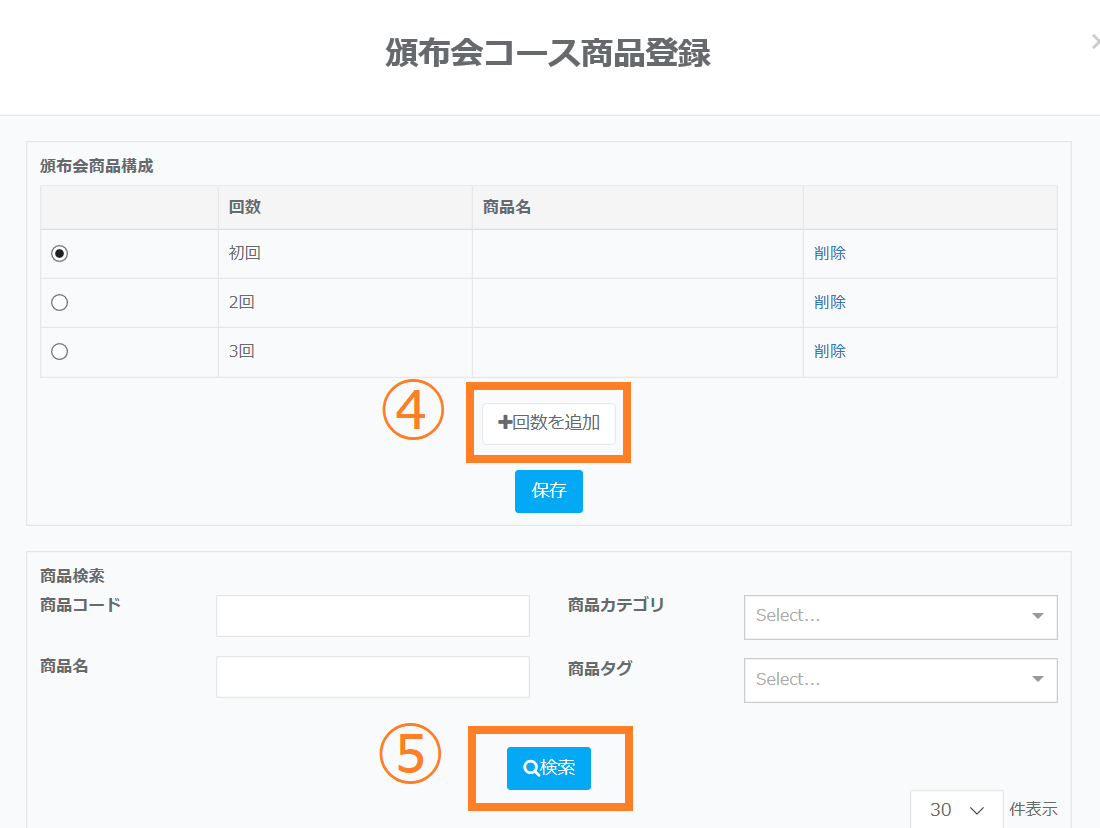Click the empty 商品名 cell of 3回 row
The height and width of the screenshot is (828, 1100).
pos(637,352)
